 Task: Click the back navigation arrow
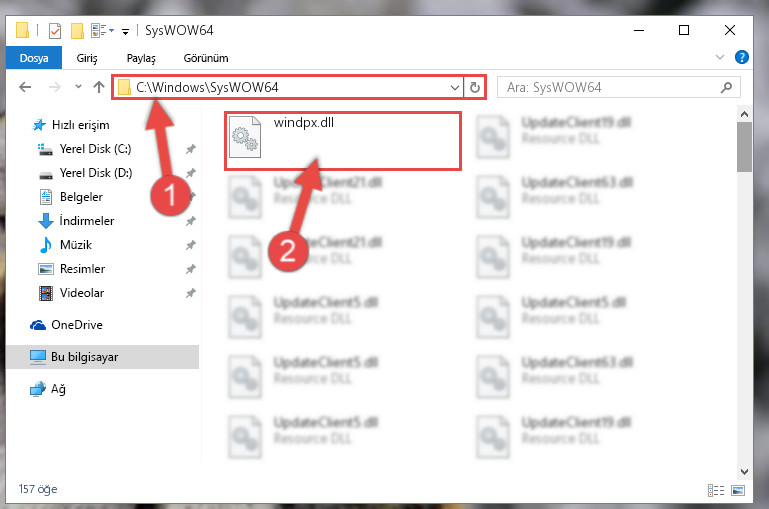tap(25, 87)
